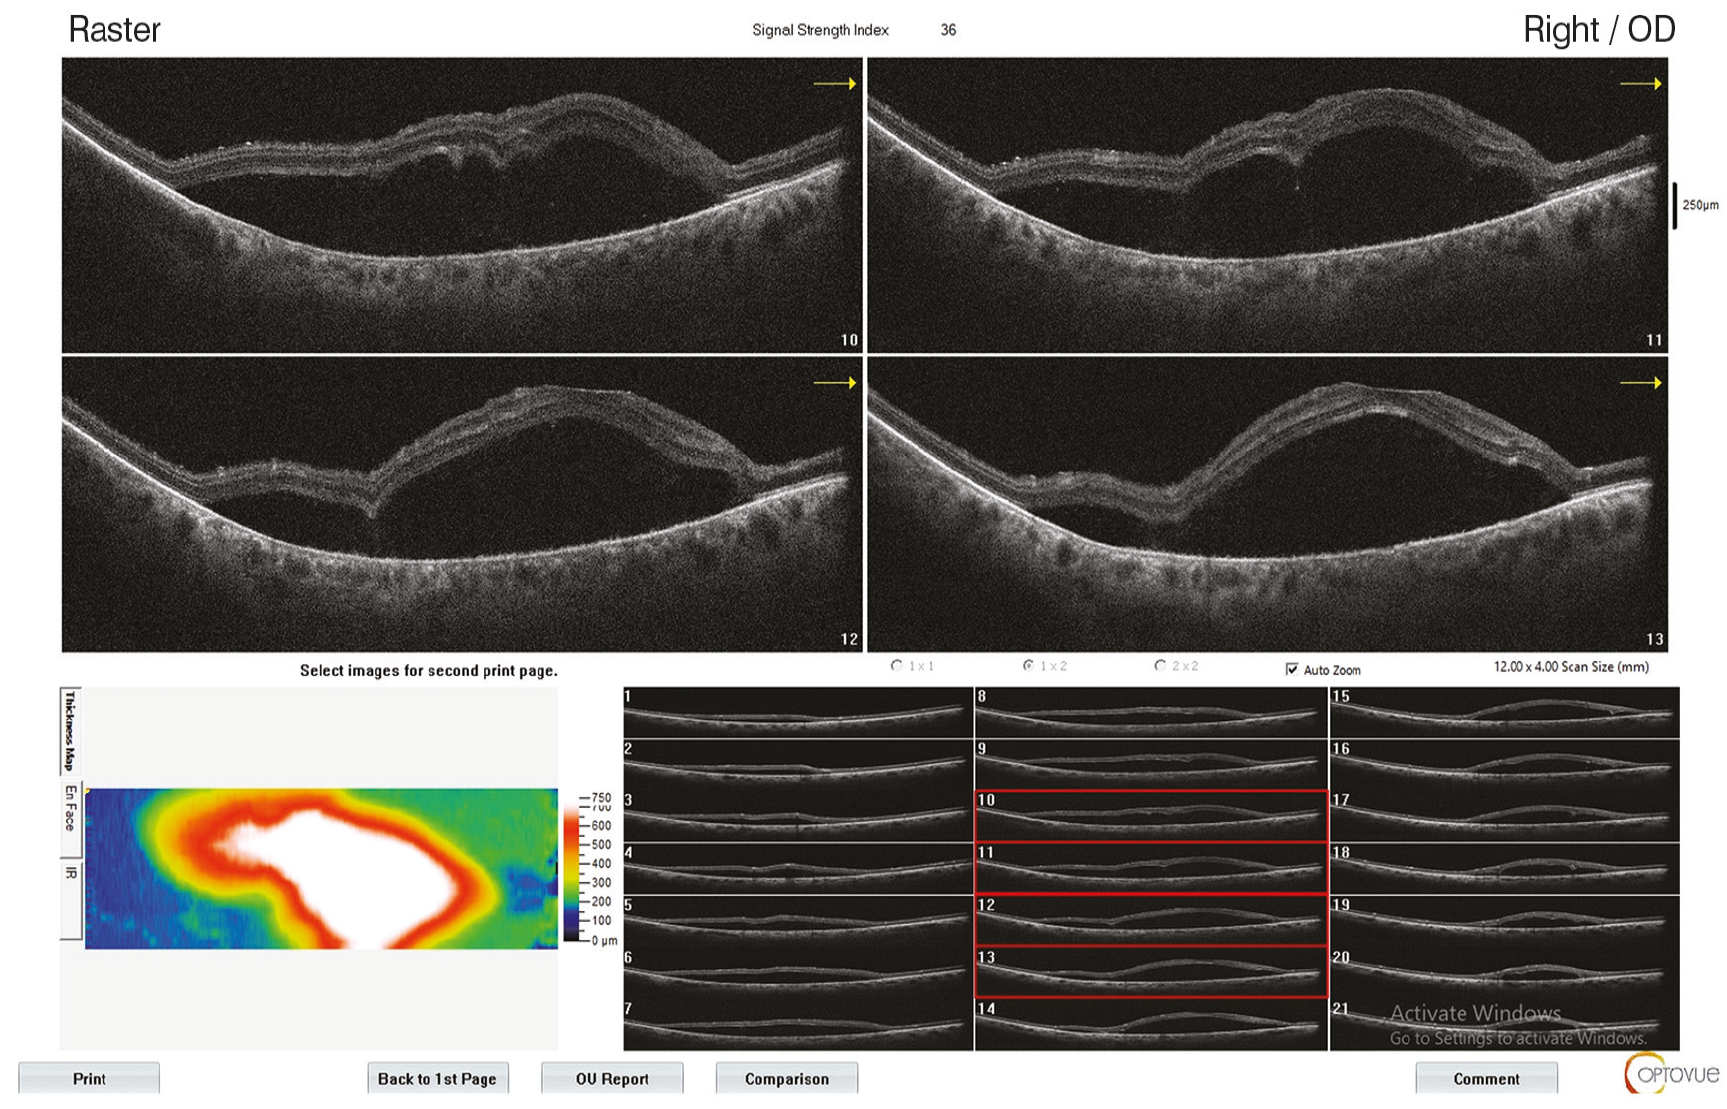Select raster scan thumbnail 6
This screenshot has width=1727, height=1109.
798,972
